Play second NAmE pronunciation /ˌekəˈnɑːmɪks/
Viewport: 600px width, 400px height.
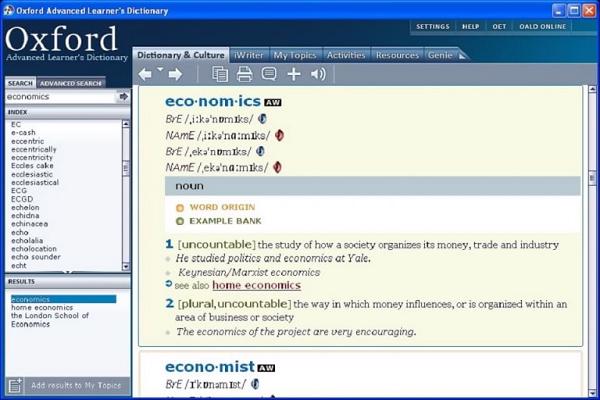[277, 167]
